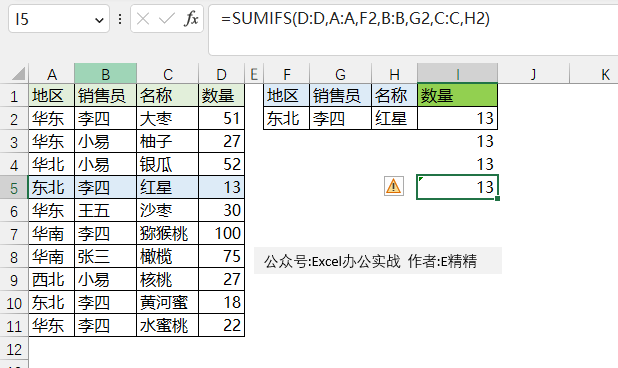618x368 pixels.
Task: Click result cell I2 showing 13
Action: point(458,118)
